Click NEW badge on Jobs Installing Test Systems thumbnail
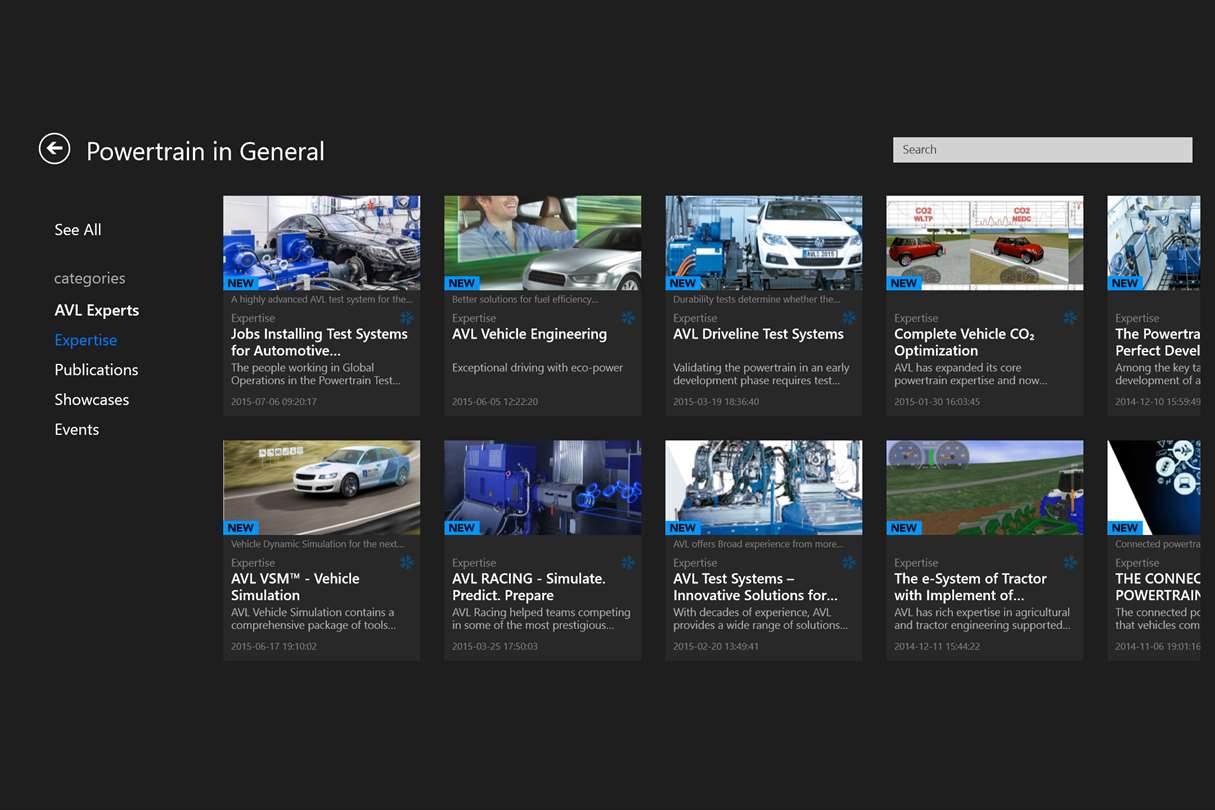 241,283
